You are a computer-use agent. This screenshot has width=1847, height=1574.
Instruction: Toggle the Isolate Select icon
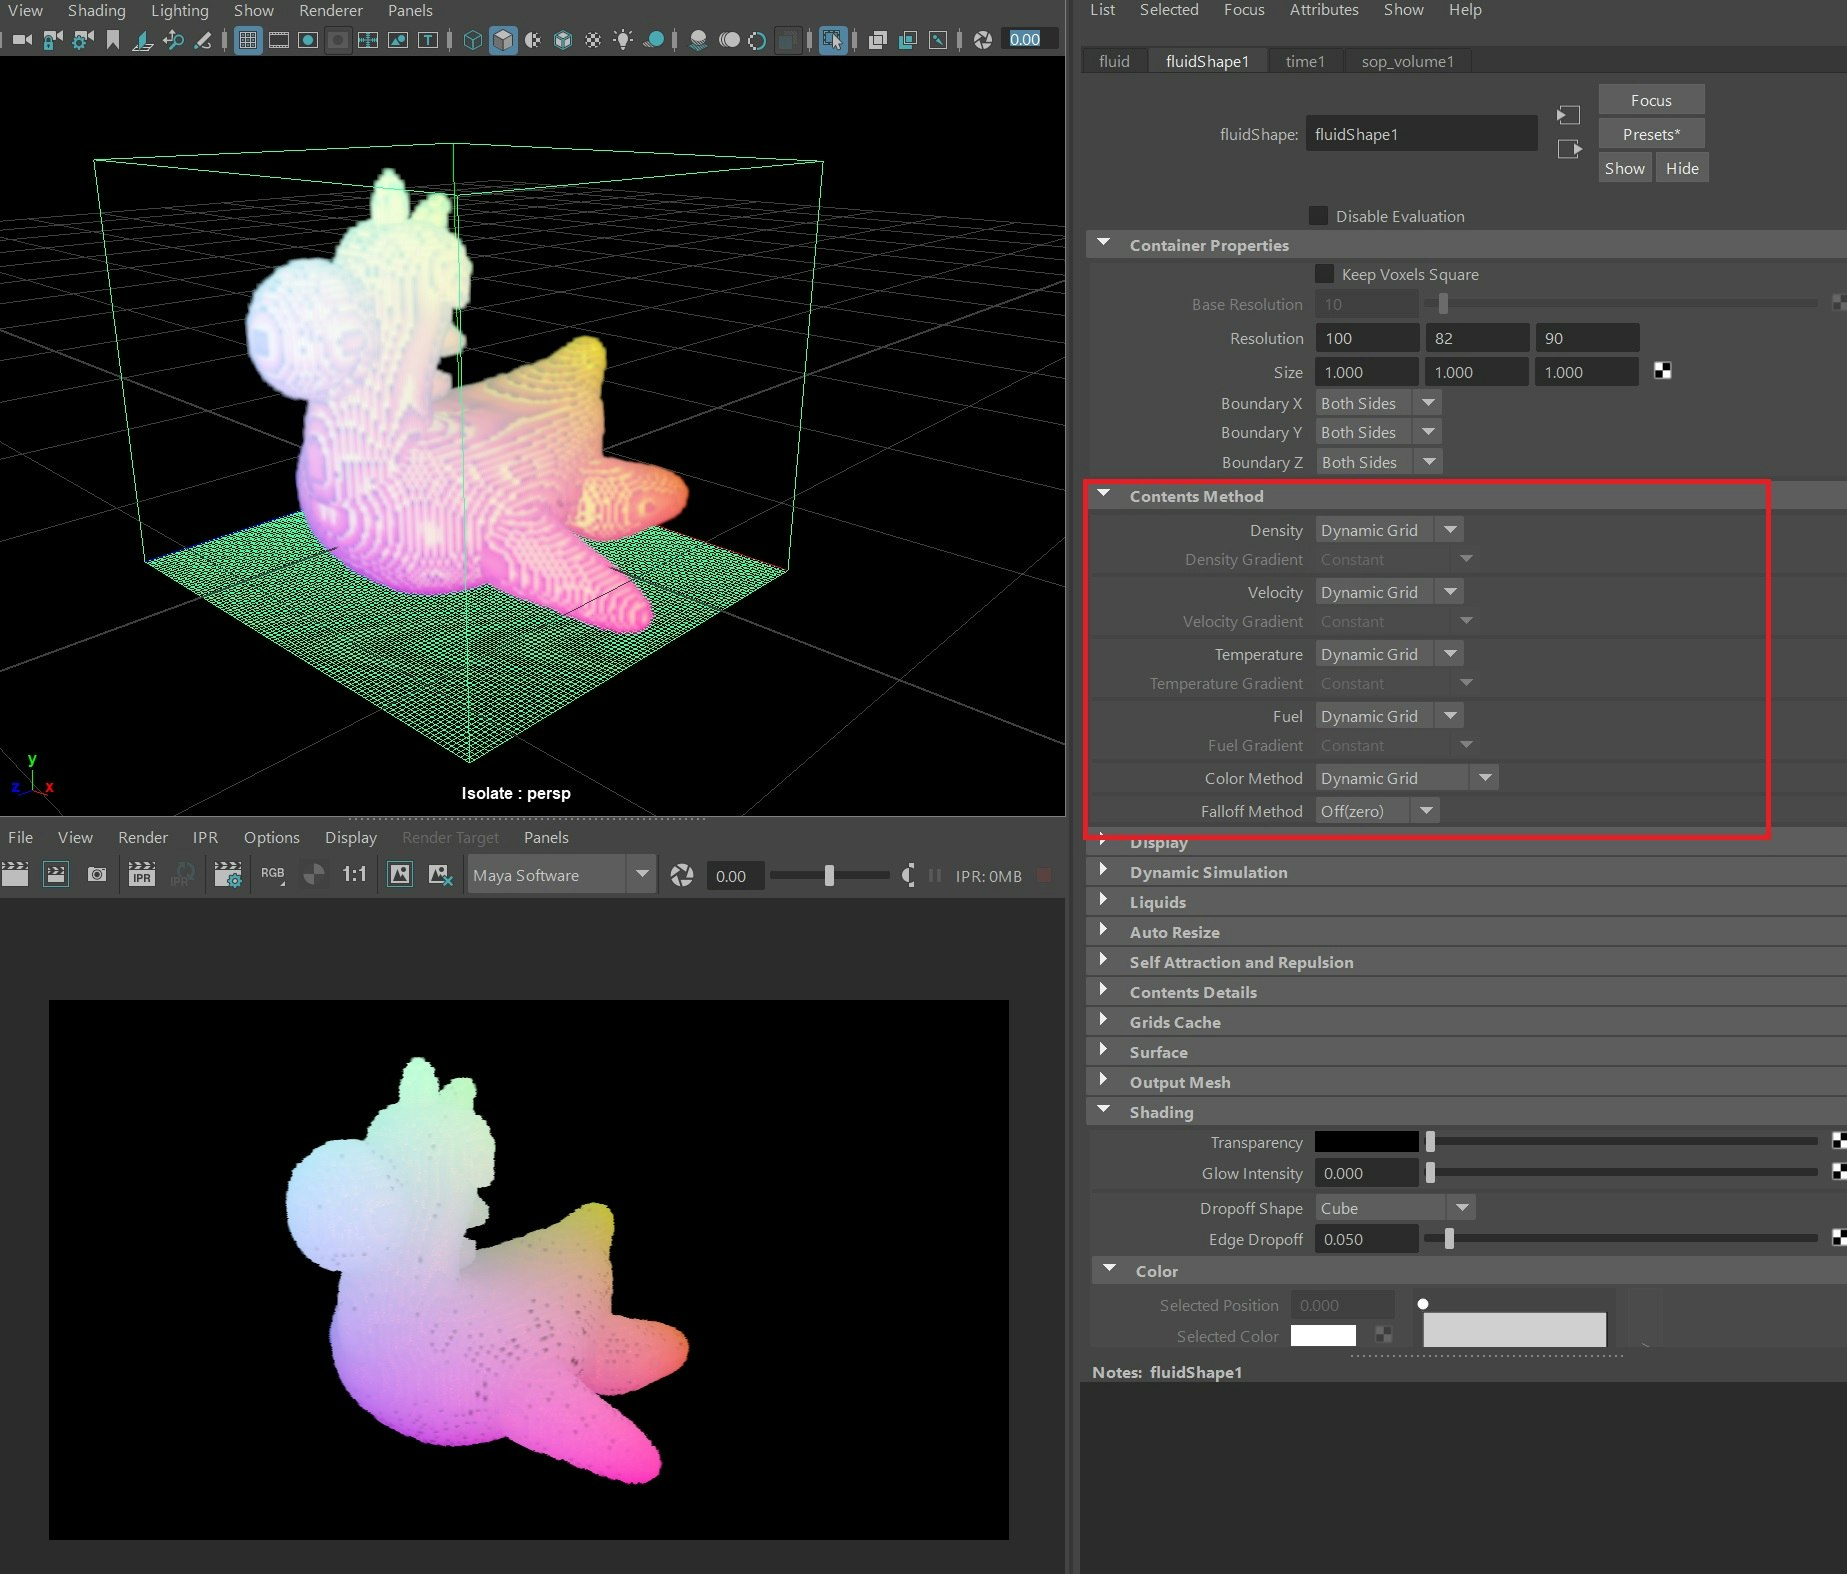click(832, 40)
